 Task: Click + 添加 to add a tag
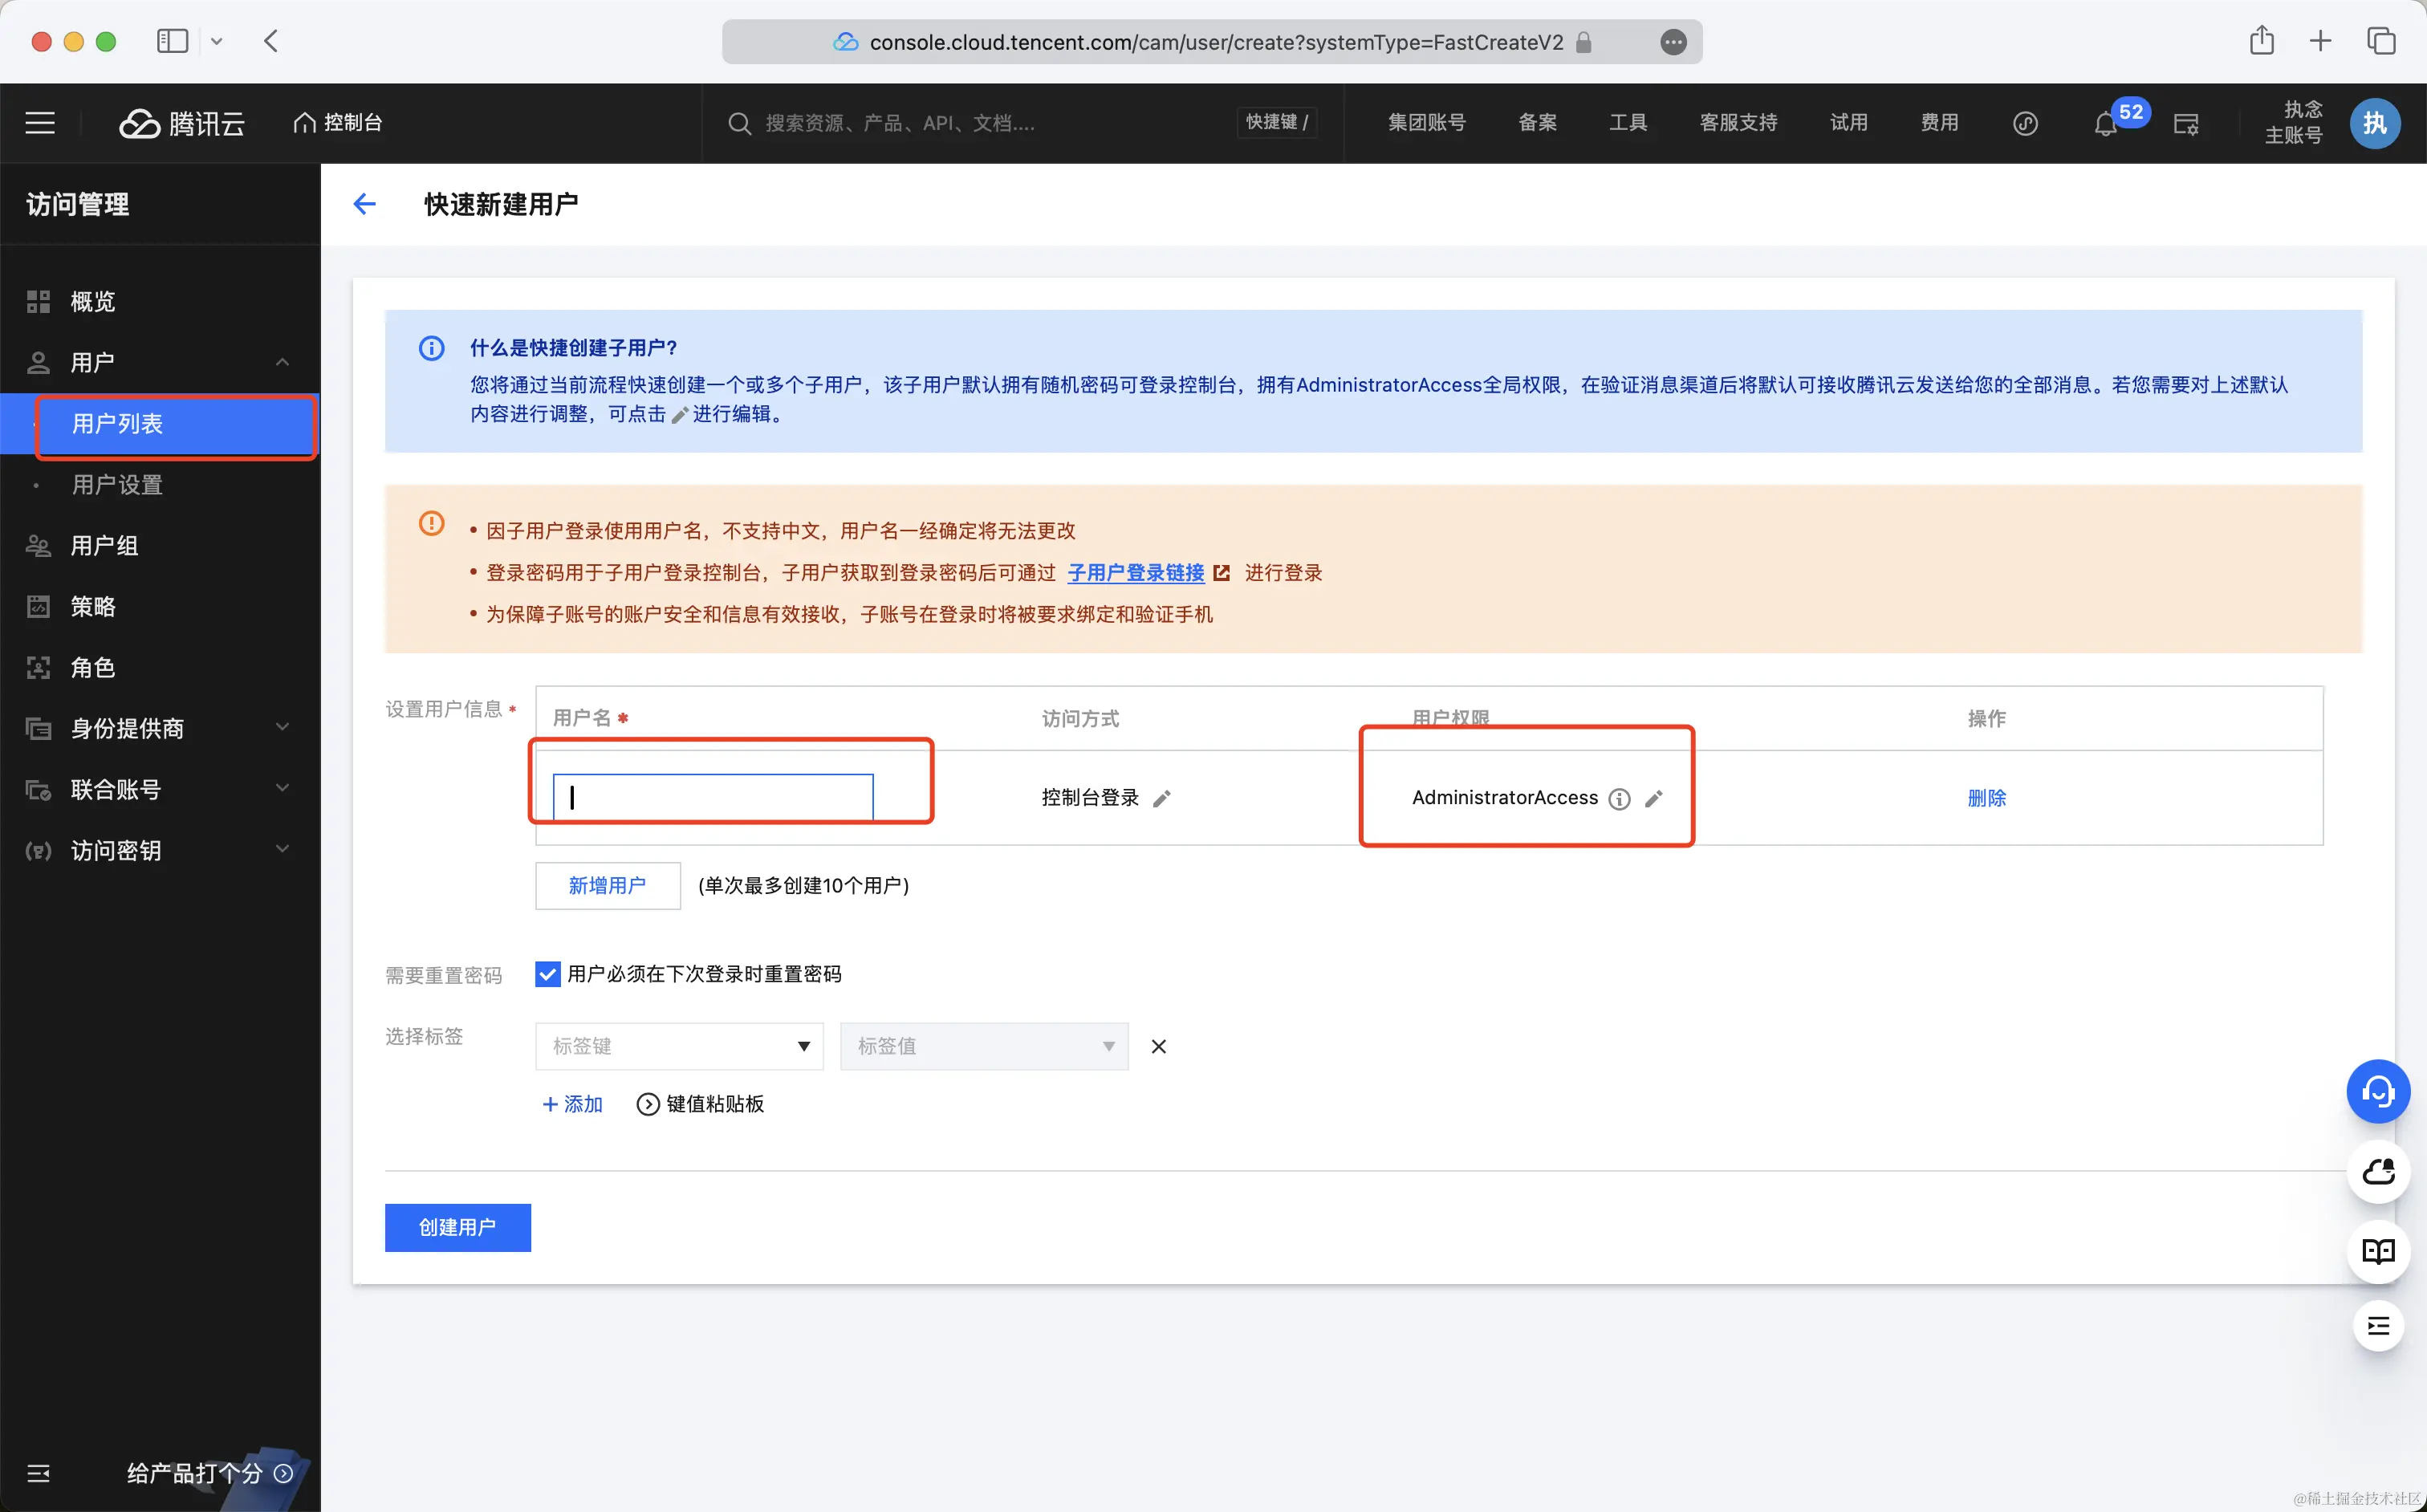click(x=572, y=1104)
